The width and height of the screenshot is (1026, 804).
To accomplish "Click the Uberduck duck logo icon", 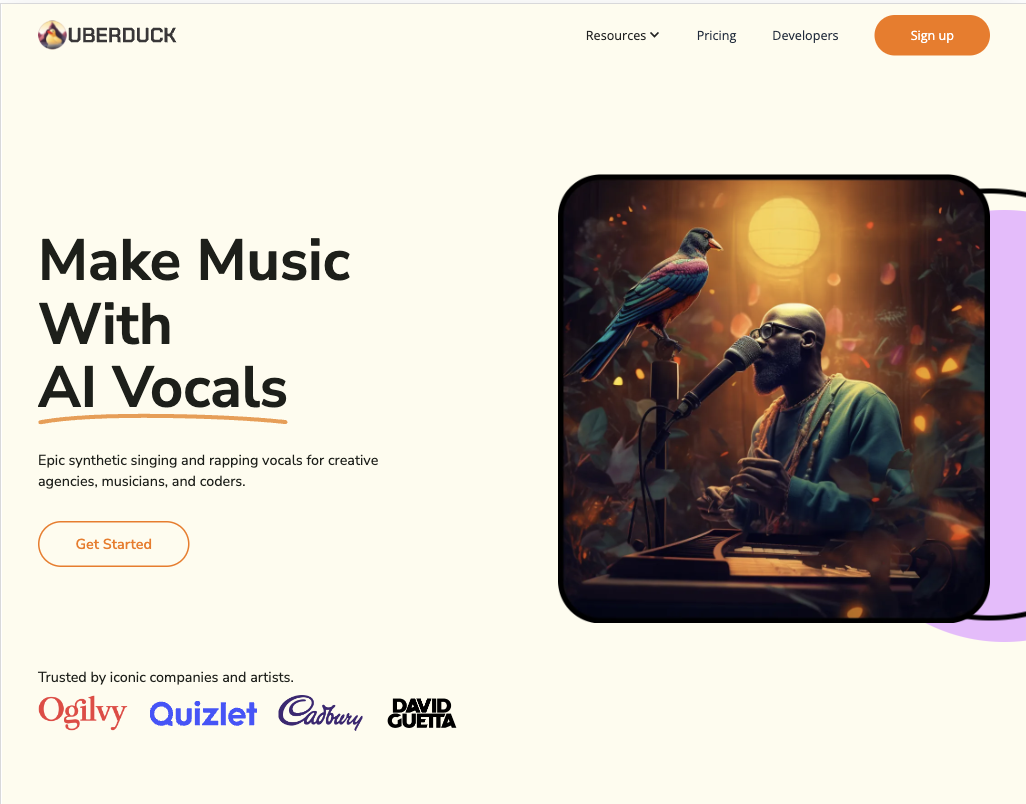I will click(x=52, y=35).
